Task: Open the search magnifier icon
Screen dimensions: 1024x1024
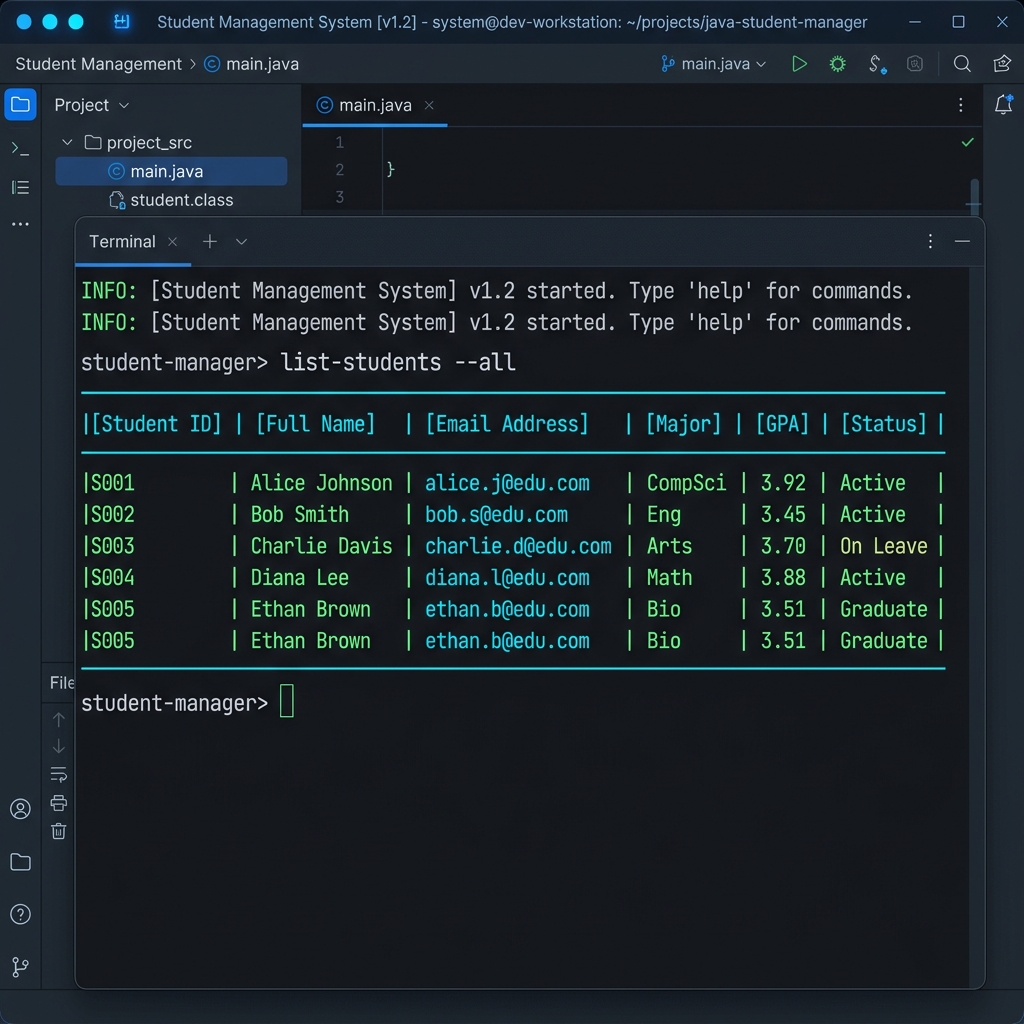Action: [x=961, y=64]
